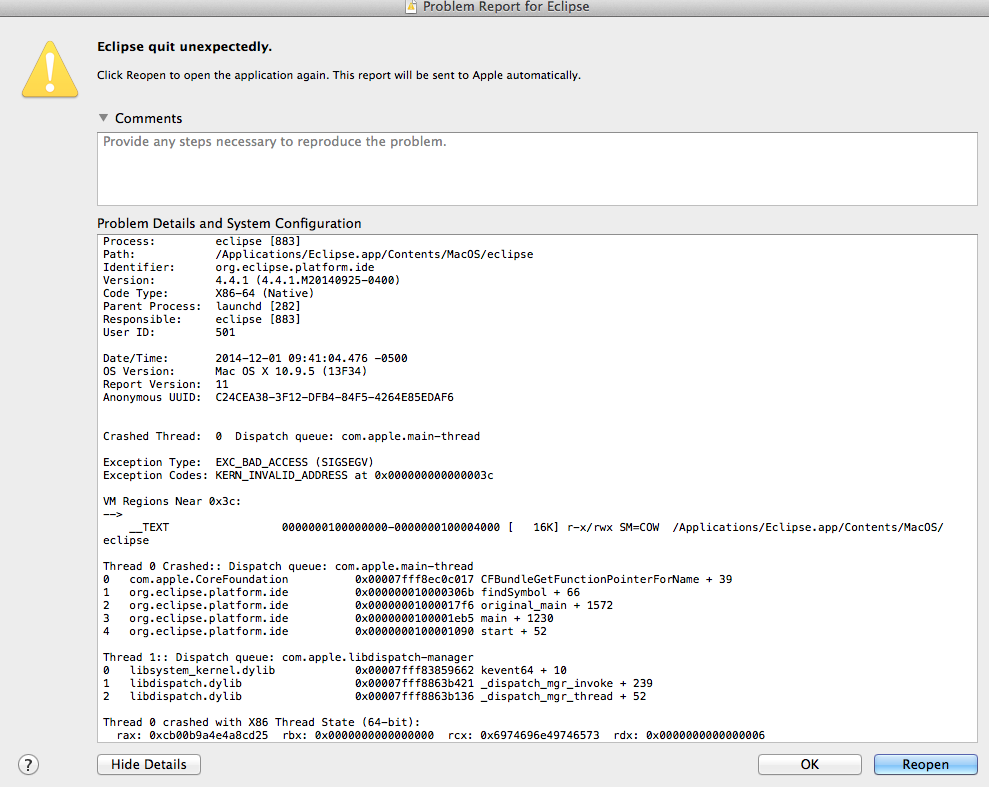This screenshot has width=989, height=787.
Task: Click the 'Version: 4.4.1' line
Action: click(252, 281)
